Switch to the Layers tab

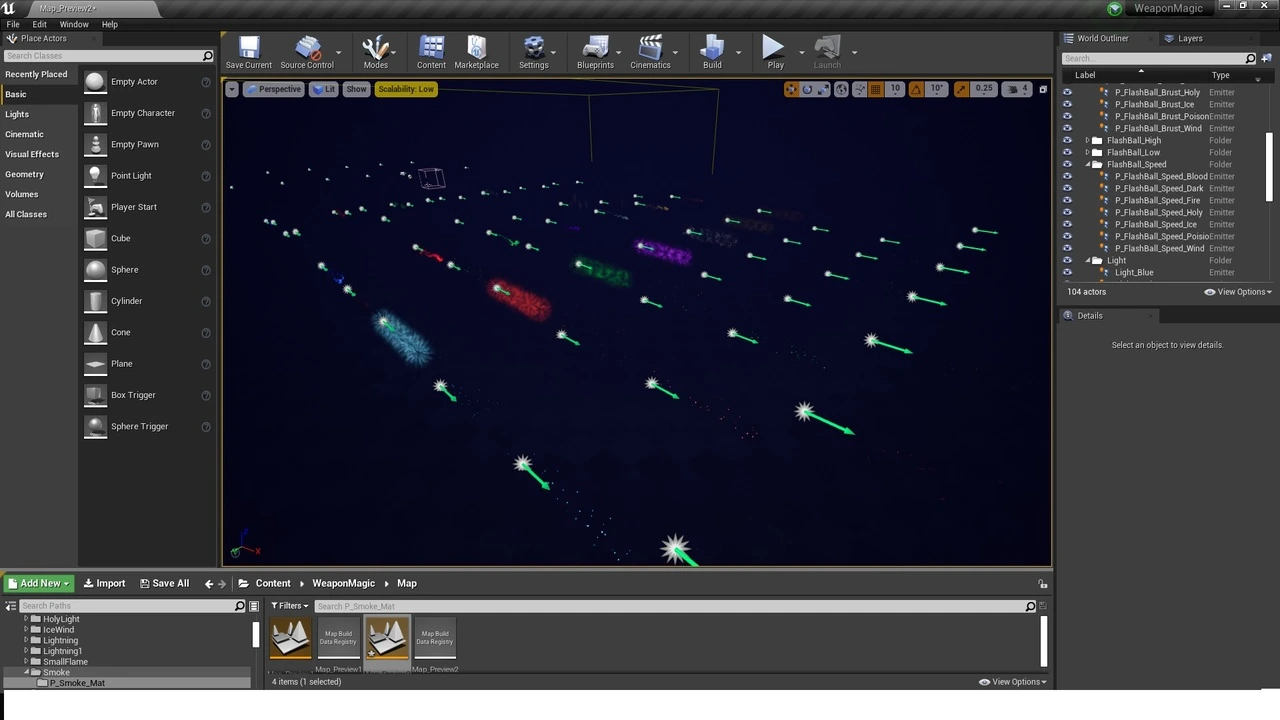tap(1189, 38)
